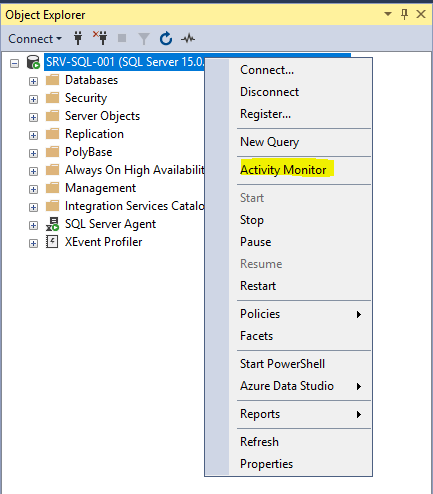Click the Filter funnel toolbar icon

click(x=144, y=39)
